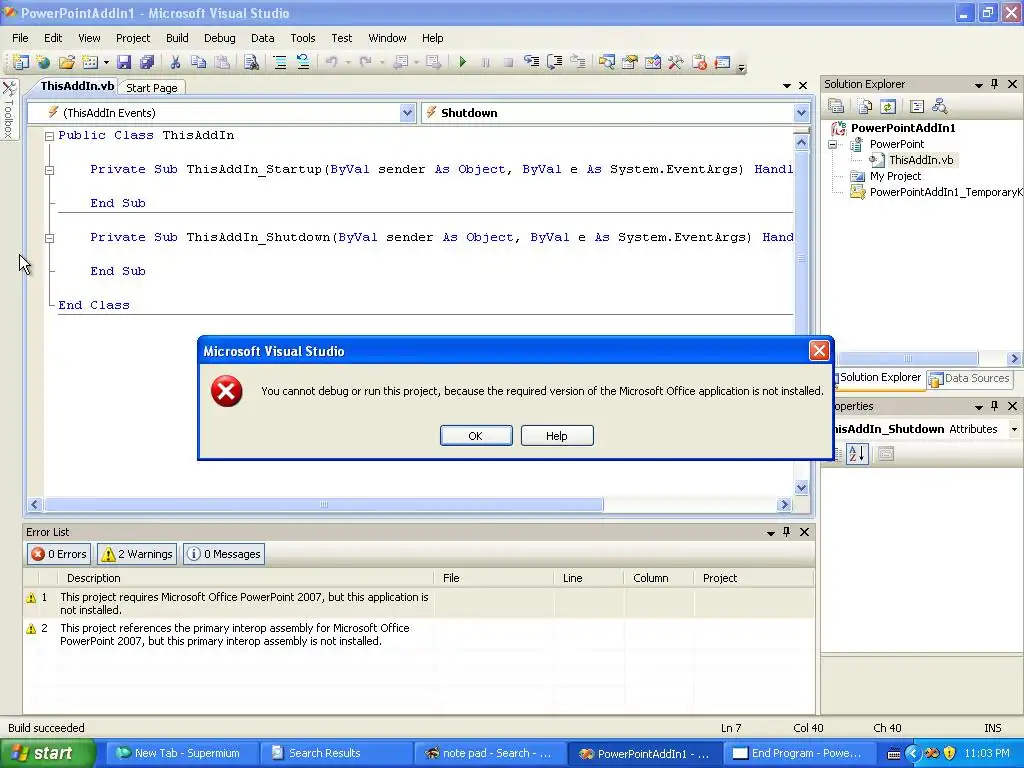Switch to the Start Page tab
Screen dimensions: 1024x768
pyautogui.click(x=152, y=88)
